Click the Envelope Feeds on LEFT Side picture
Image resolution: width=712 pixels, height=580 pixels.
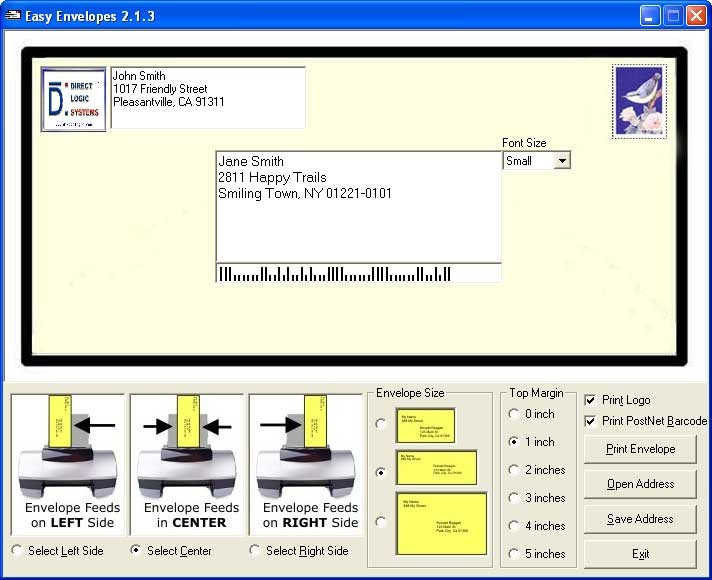tap(68, 465)
